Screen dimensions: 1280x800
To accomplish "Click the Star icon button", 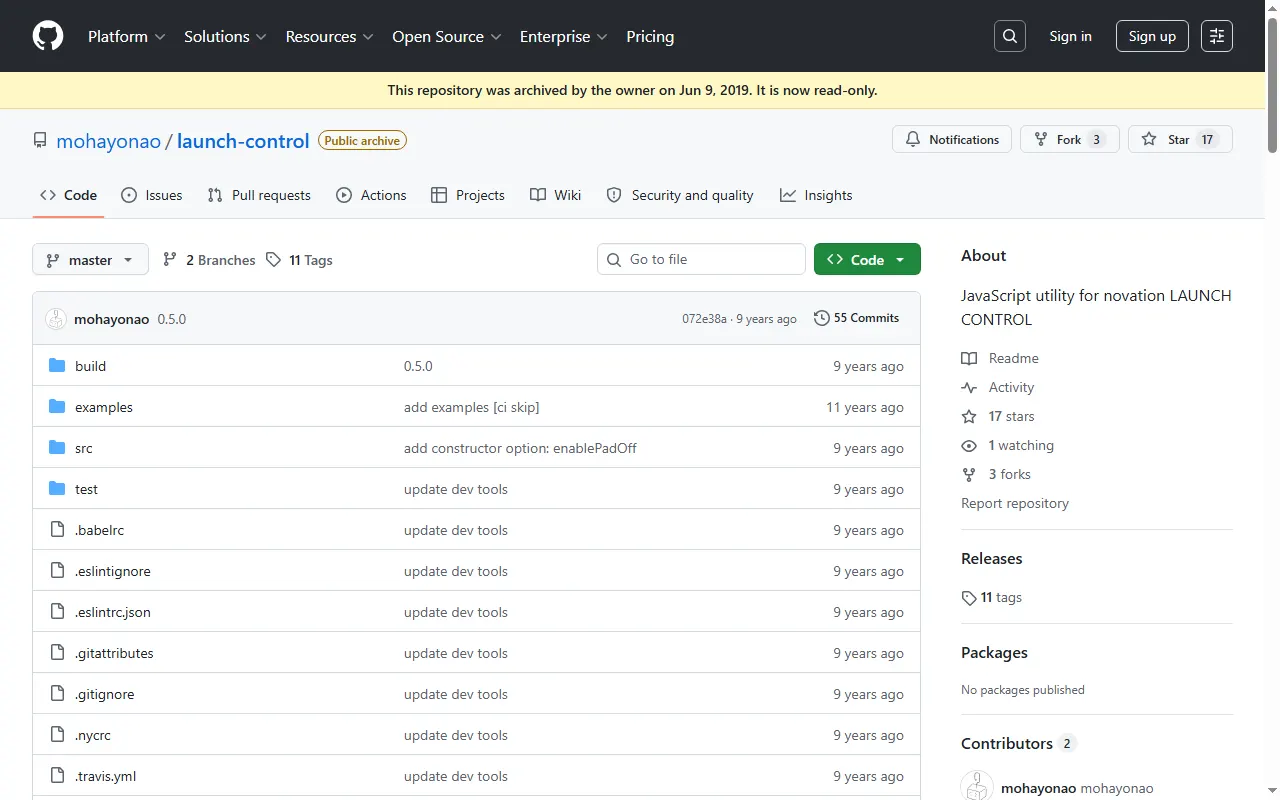I will pos(1180,140).
